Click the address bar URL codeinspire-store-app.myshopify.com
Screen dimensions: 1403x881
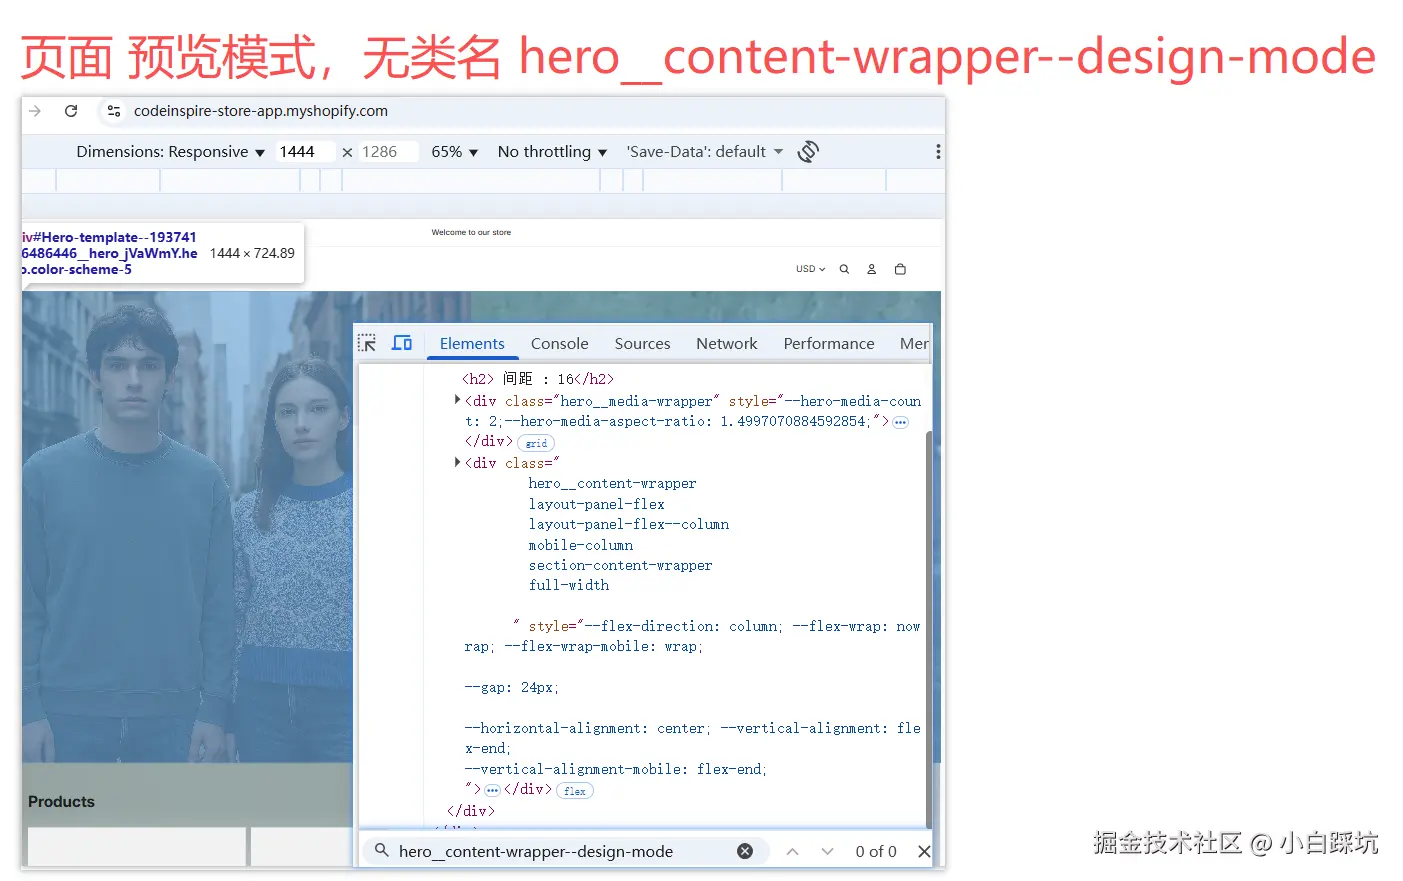click(x=261, y=111)
